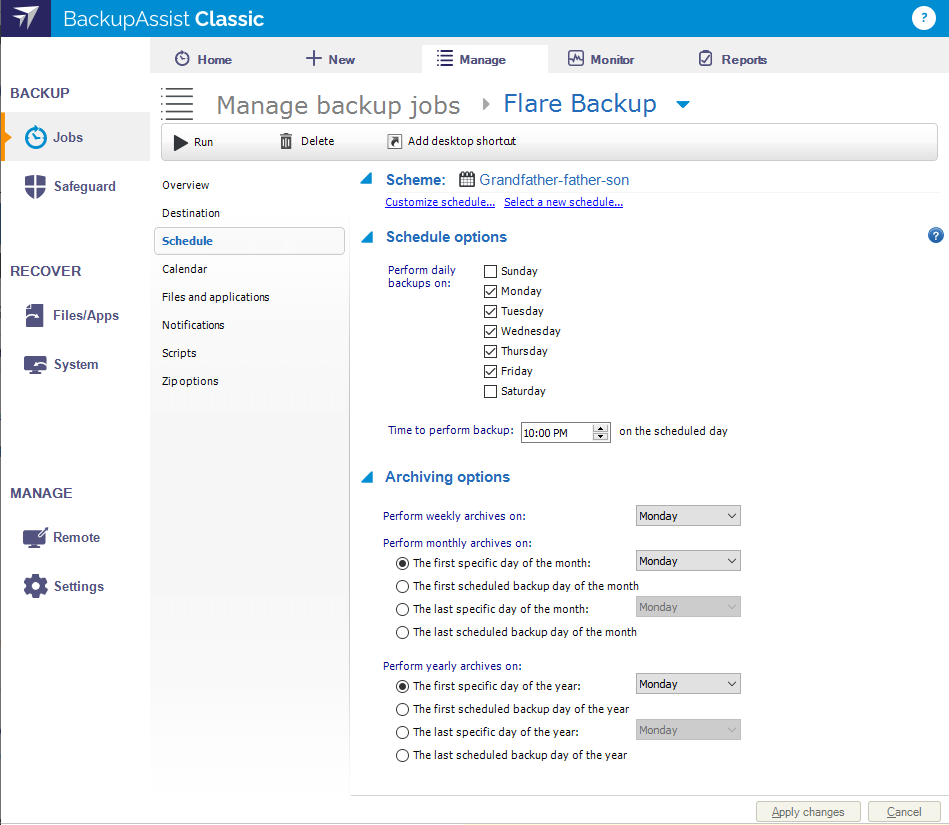Open Schedule options help icon
Viewport: 949px width, 825px height.
pos(936,235)
